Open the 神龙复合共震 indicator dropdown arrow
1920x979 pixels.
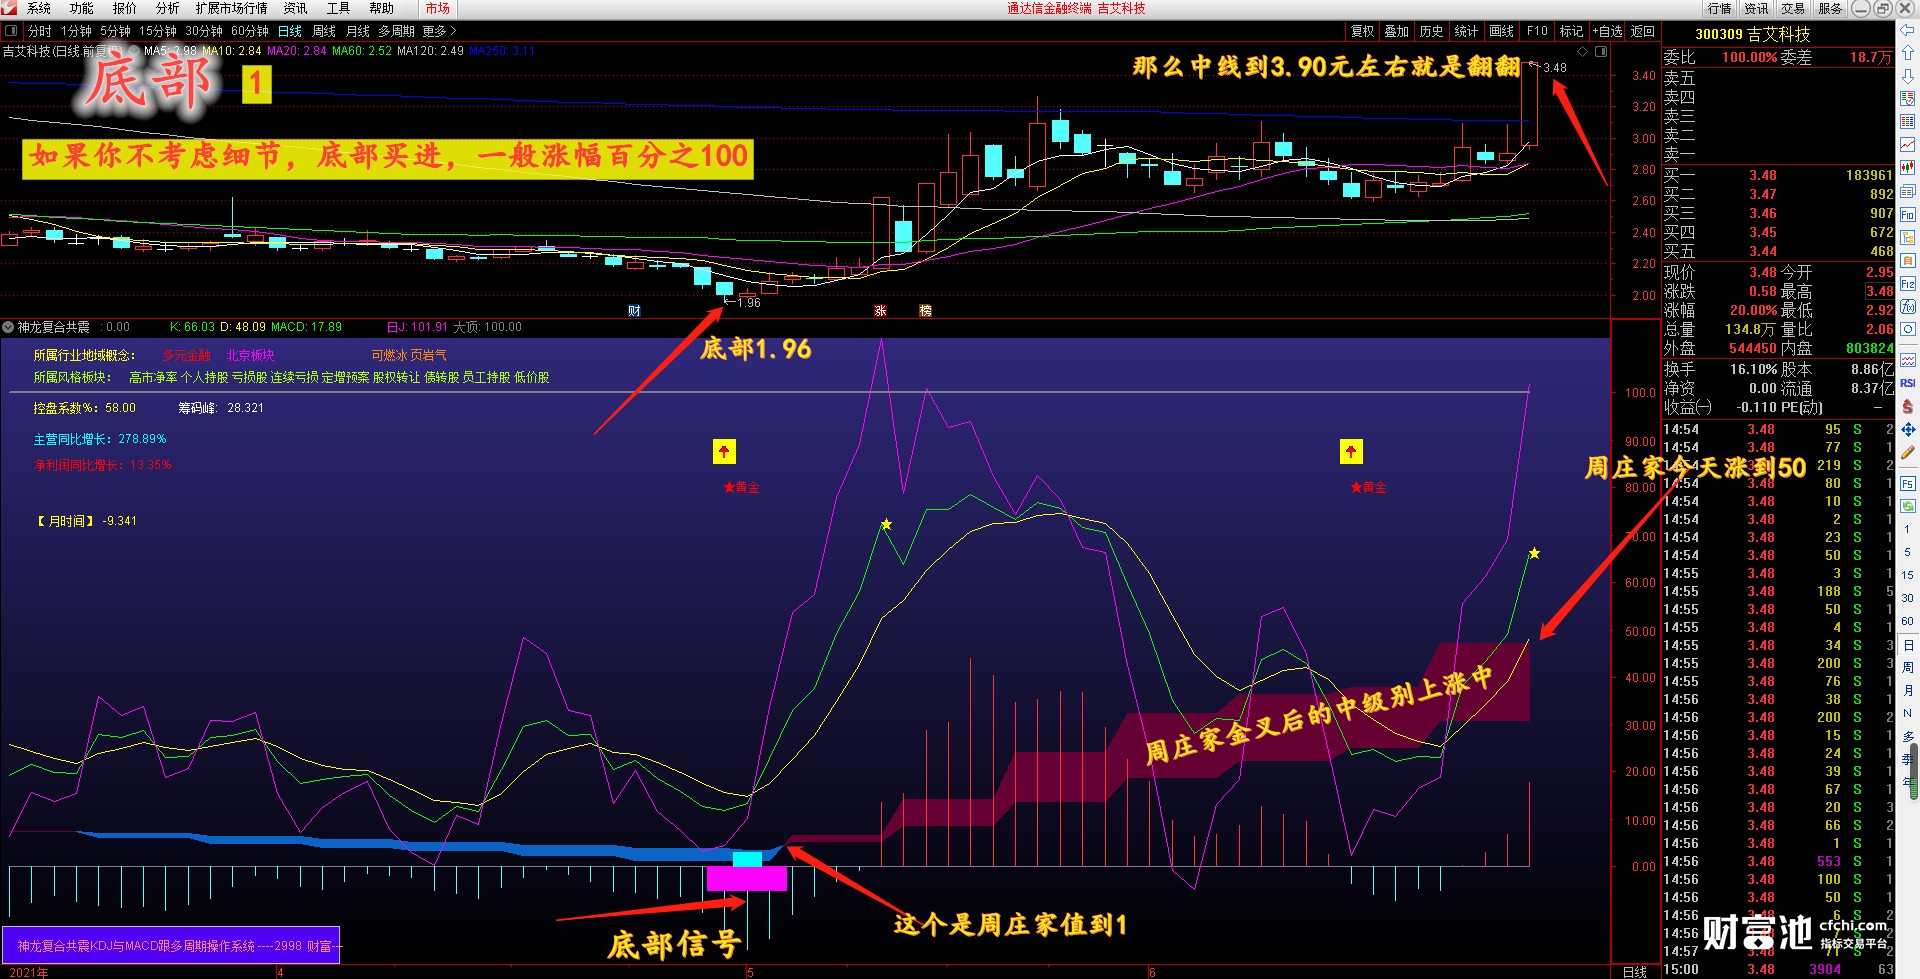[8, 327]
